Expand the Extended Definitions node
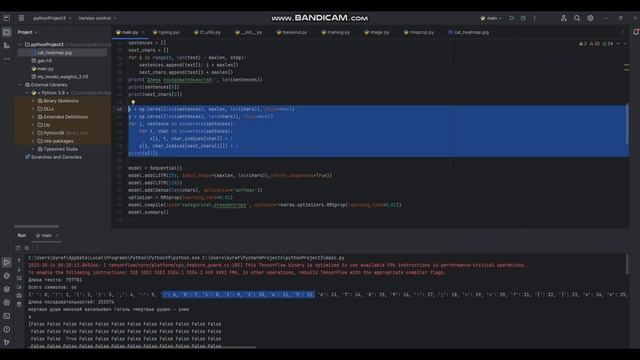This screenshot has height=360, width=640. [x=34, y=117]
